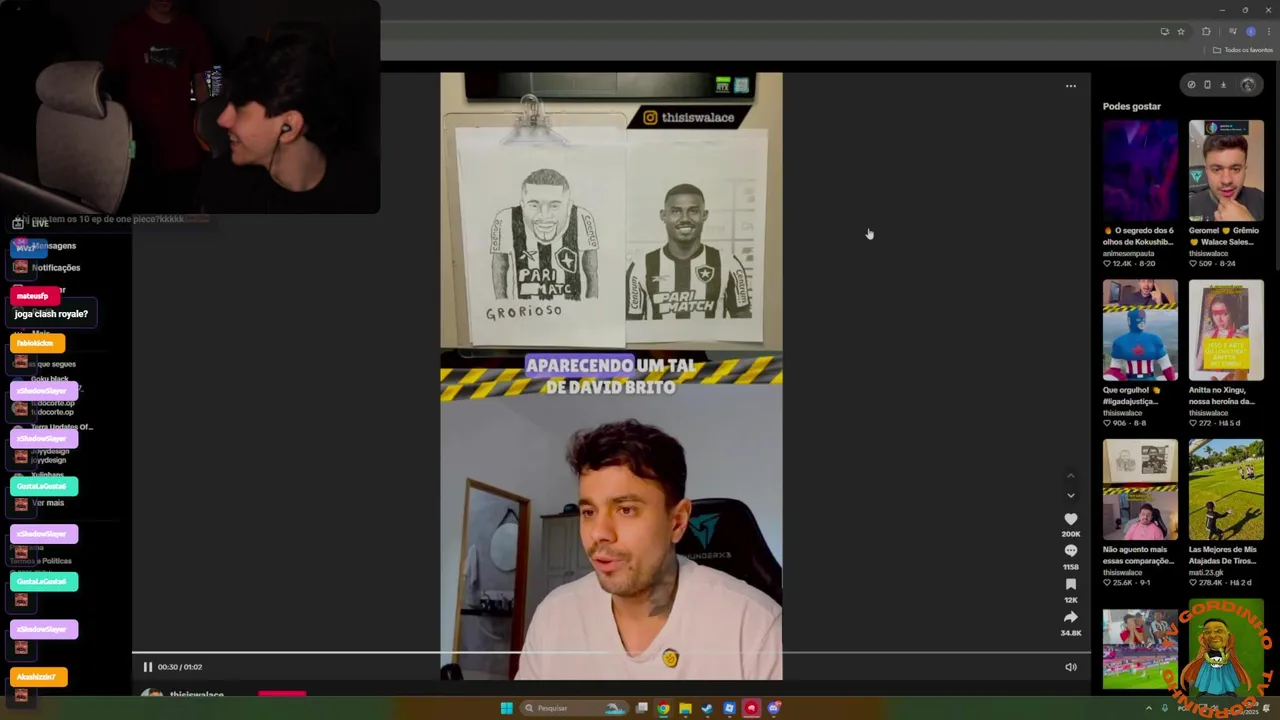Open File Explorer from the taskbar
Viewport: 1280px width, 720px height.
click(685, 708)
